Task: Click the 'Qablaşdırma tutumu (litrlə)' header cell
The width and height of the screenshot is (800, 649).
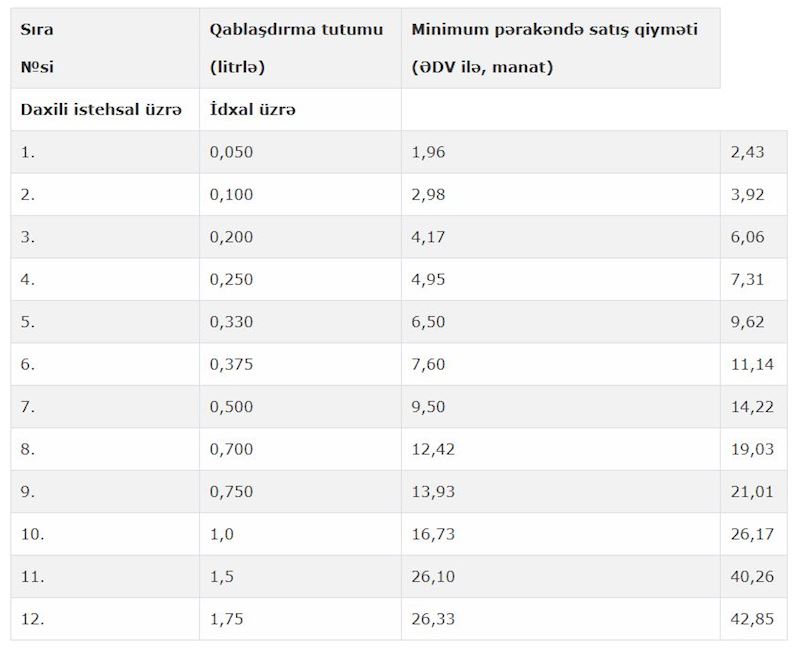Action: point(299,48)
